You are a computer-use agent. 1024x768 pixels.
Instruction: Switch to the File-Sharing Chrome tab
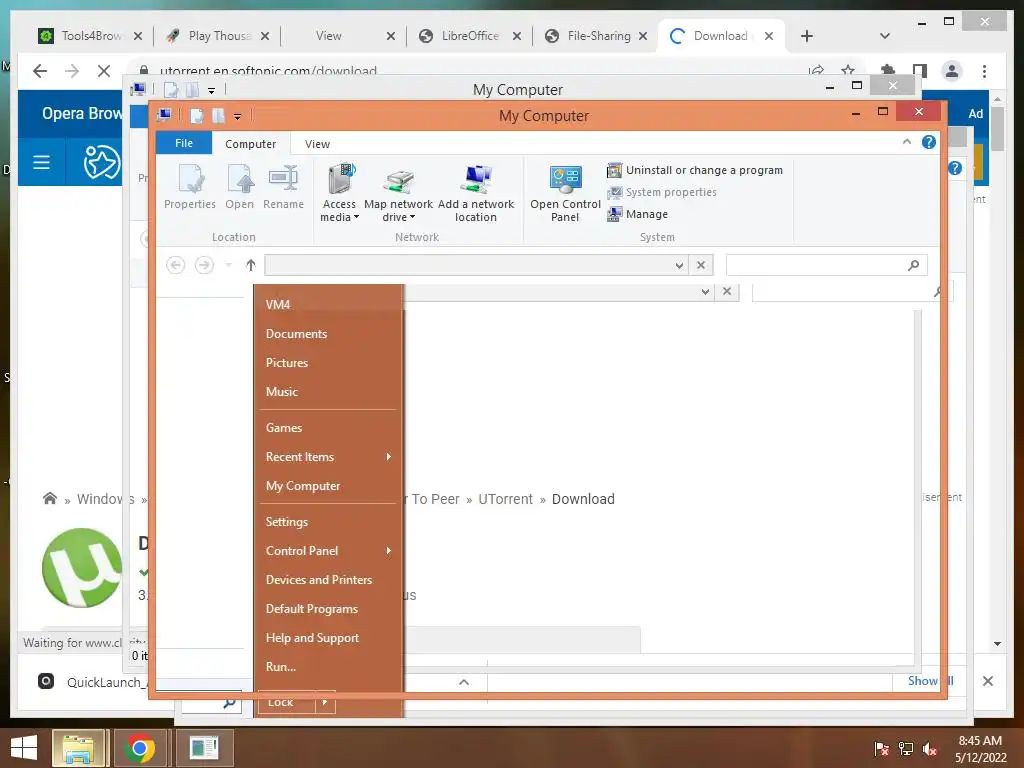(596, 36)
